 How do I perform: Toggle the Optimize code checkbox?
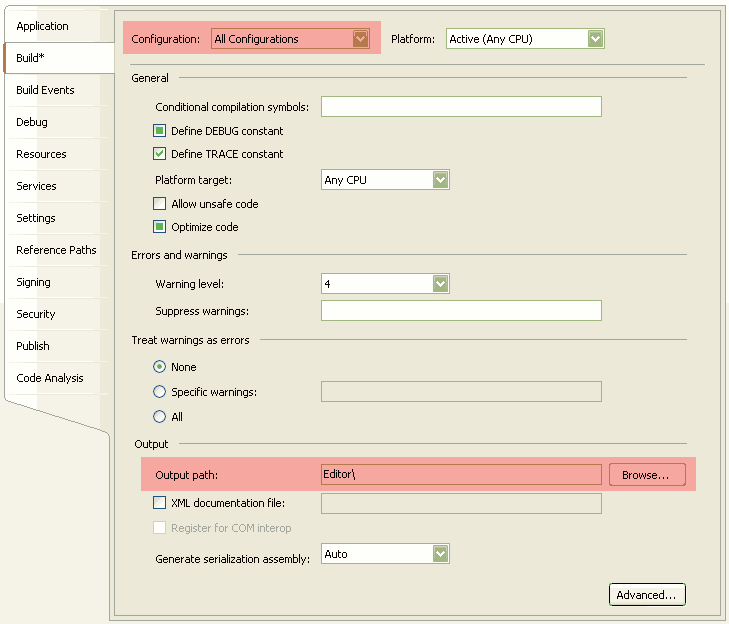[x=159, y=227]
